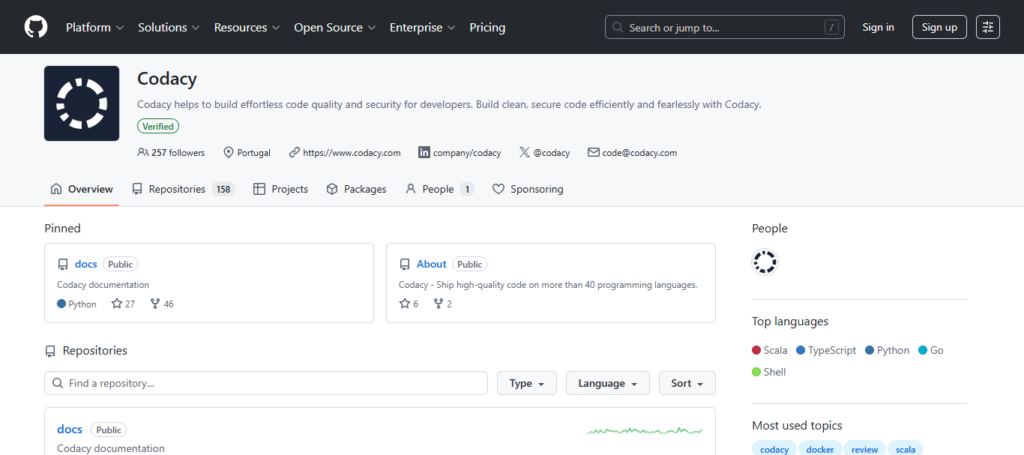Click the X icon beside @codacy

click(x=524, y=153)
